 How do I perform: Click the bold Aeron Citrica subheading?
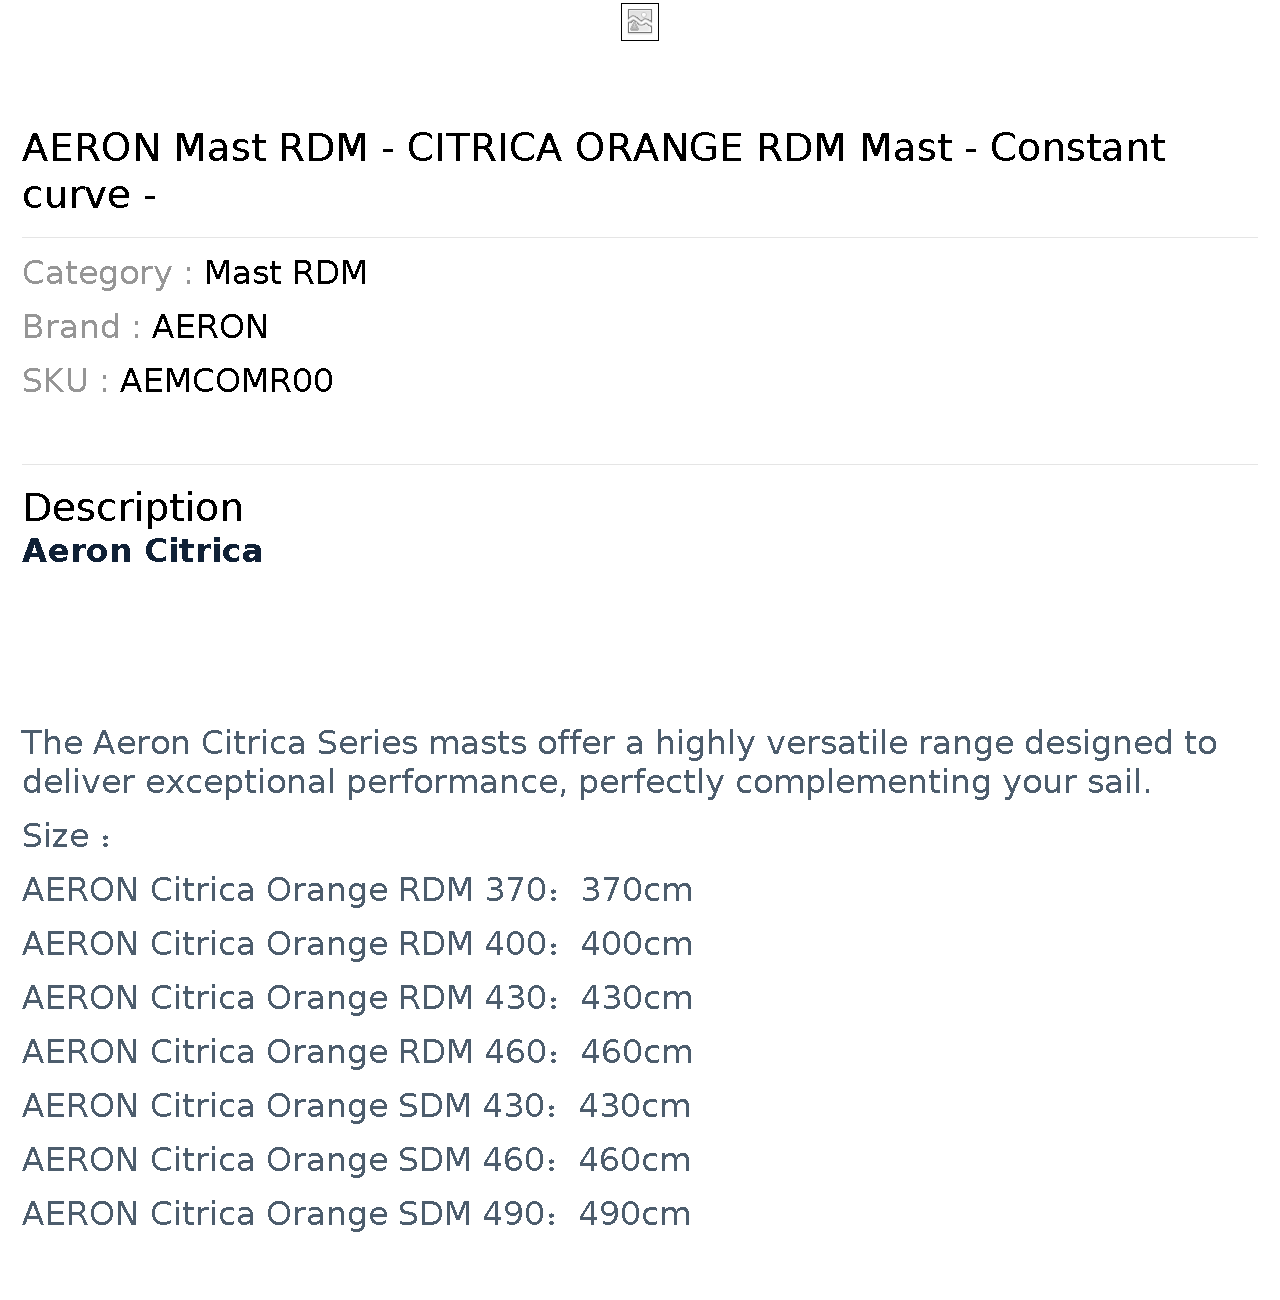[142, 551]
